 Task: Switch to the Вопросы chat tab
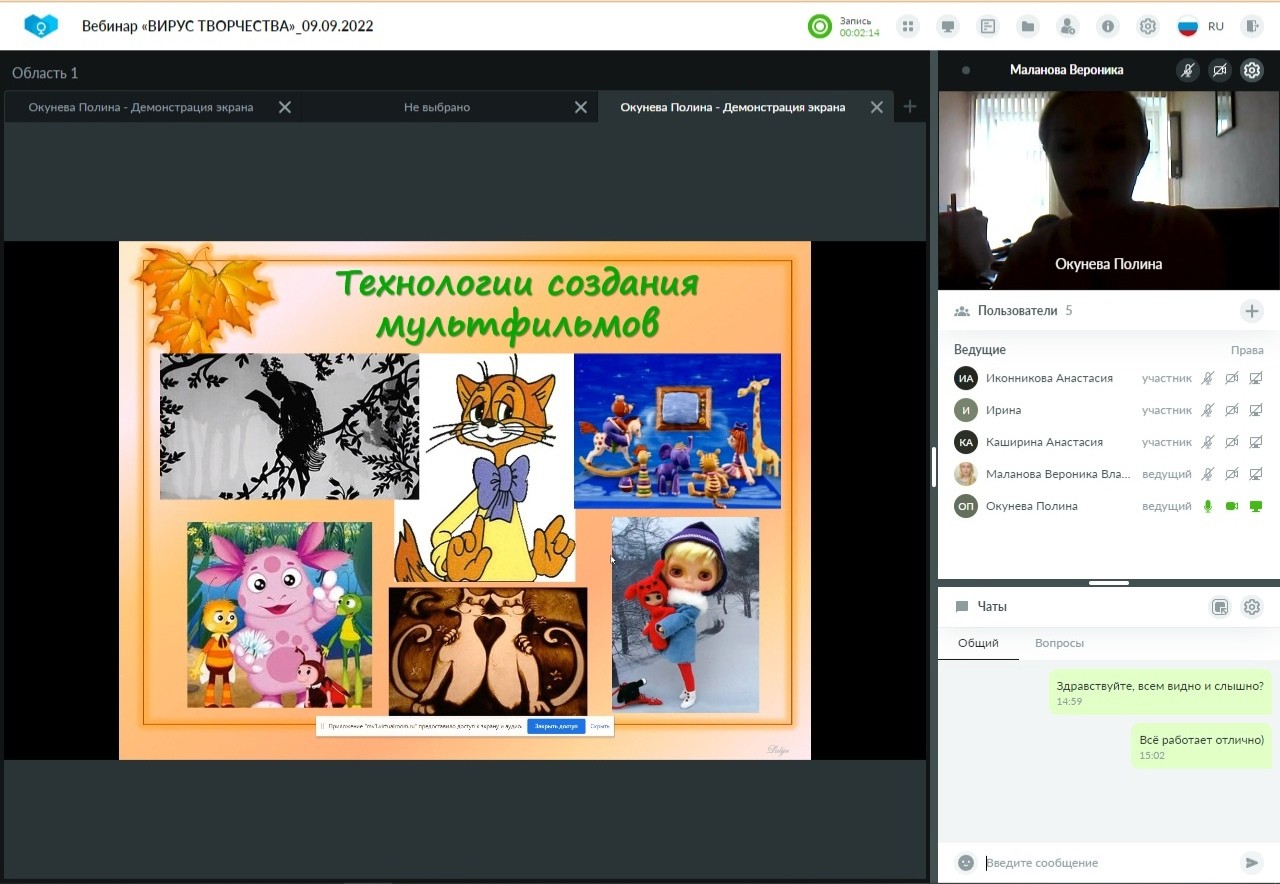(x=1059, y=643)
